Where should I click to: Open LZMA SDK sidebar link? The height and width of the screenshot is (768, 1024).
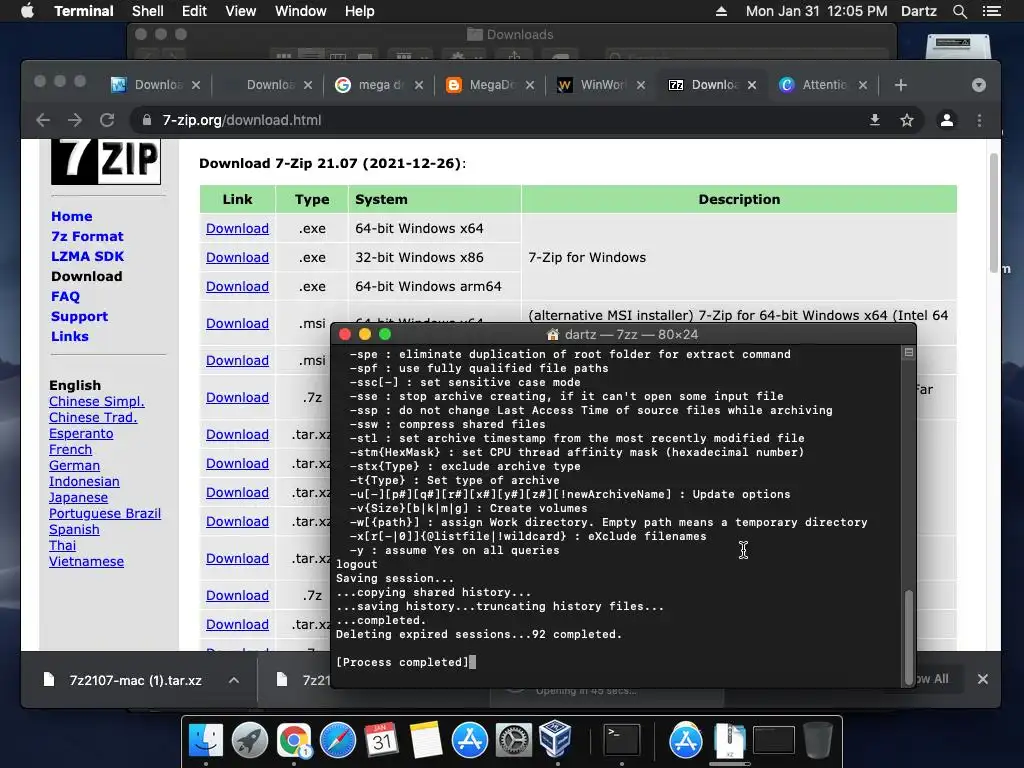pyautogui.click(x=88, y=257)
